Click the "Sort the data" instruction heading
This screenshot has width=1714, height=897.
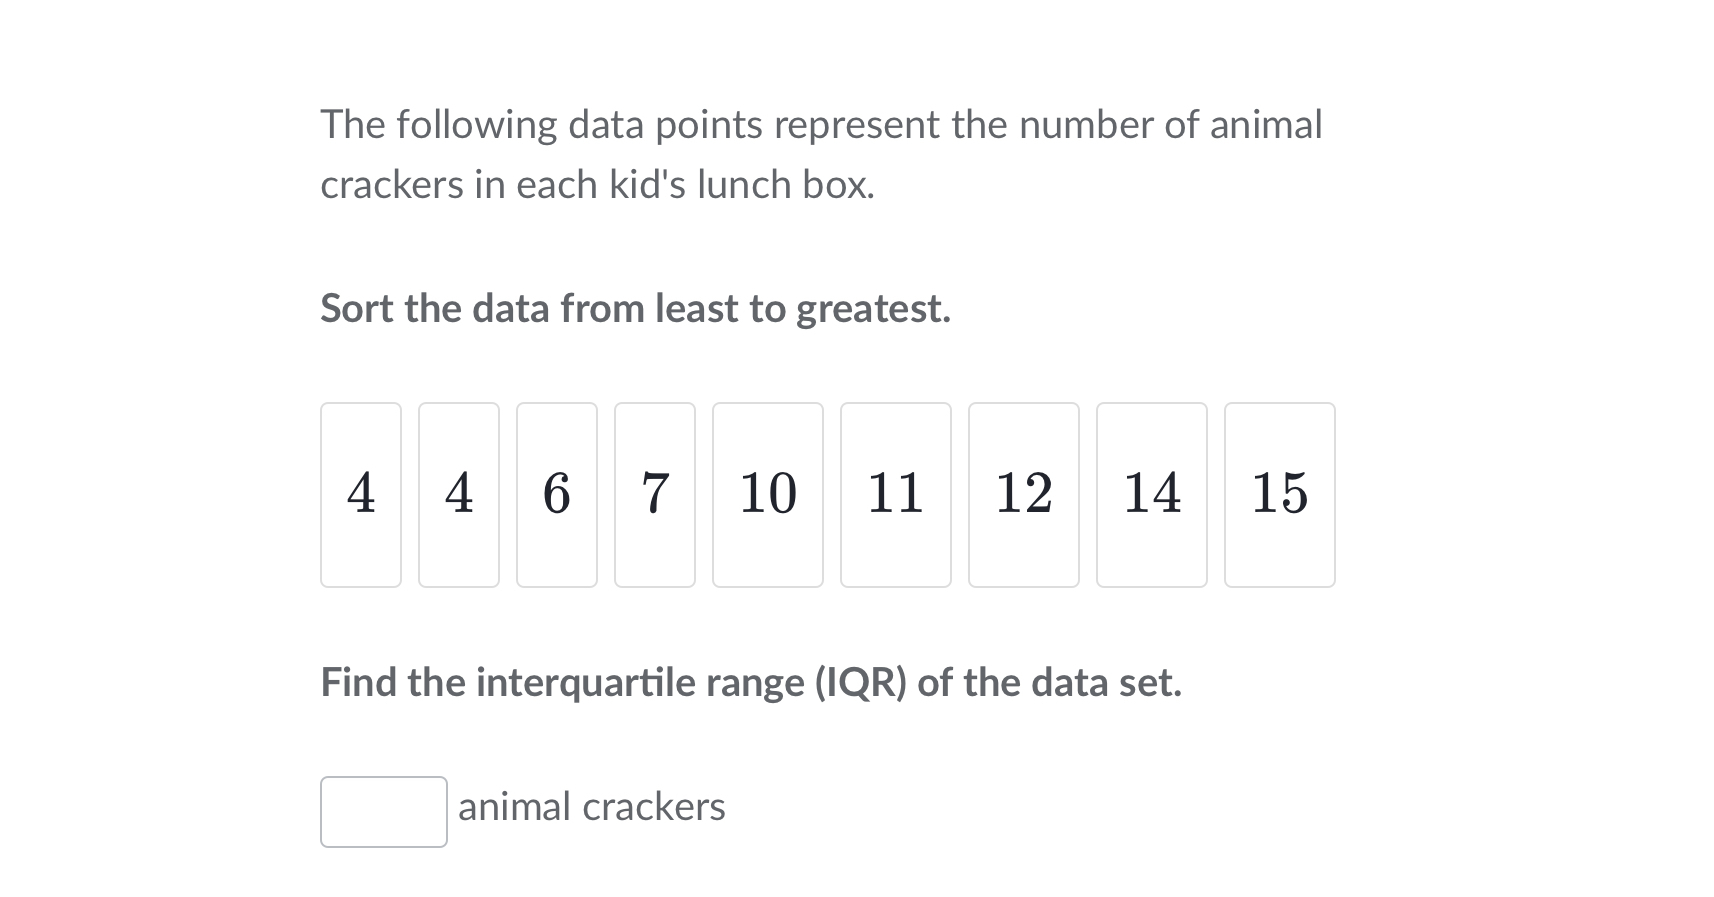click(635, 309)
